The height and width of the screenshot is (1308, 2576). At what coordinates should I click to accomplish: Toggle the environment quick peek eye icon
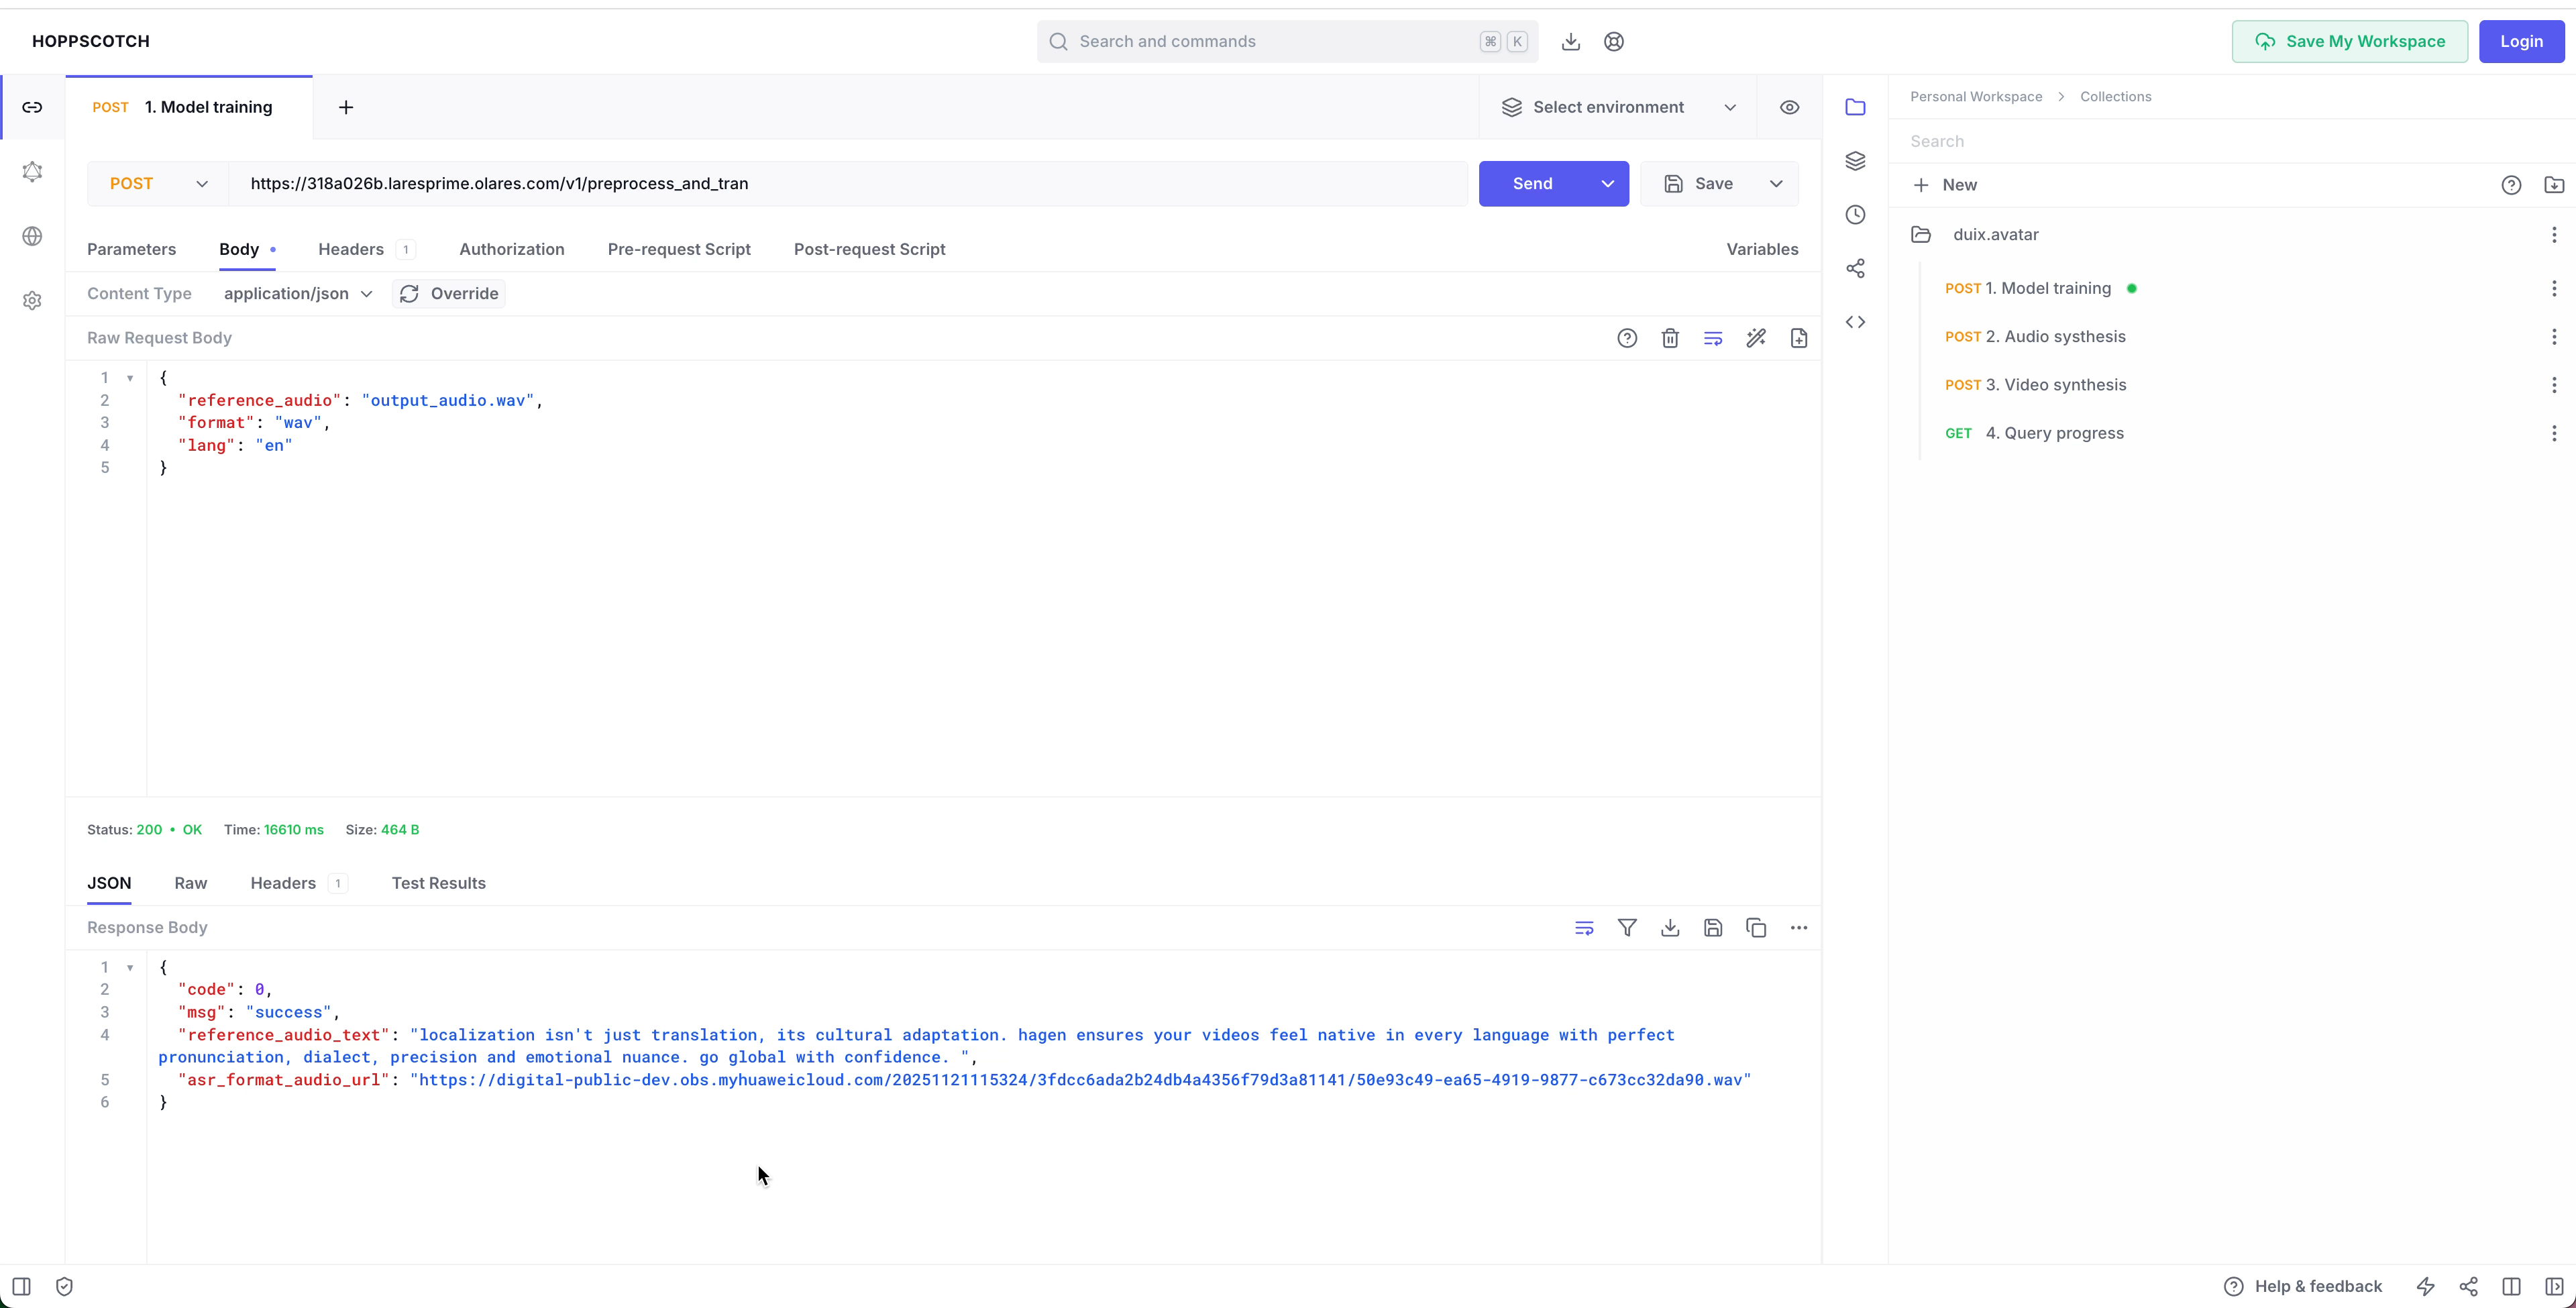point(1789,107)
